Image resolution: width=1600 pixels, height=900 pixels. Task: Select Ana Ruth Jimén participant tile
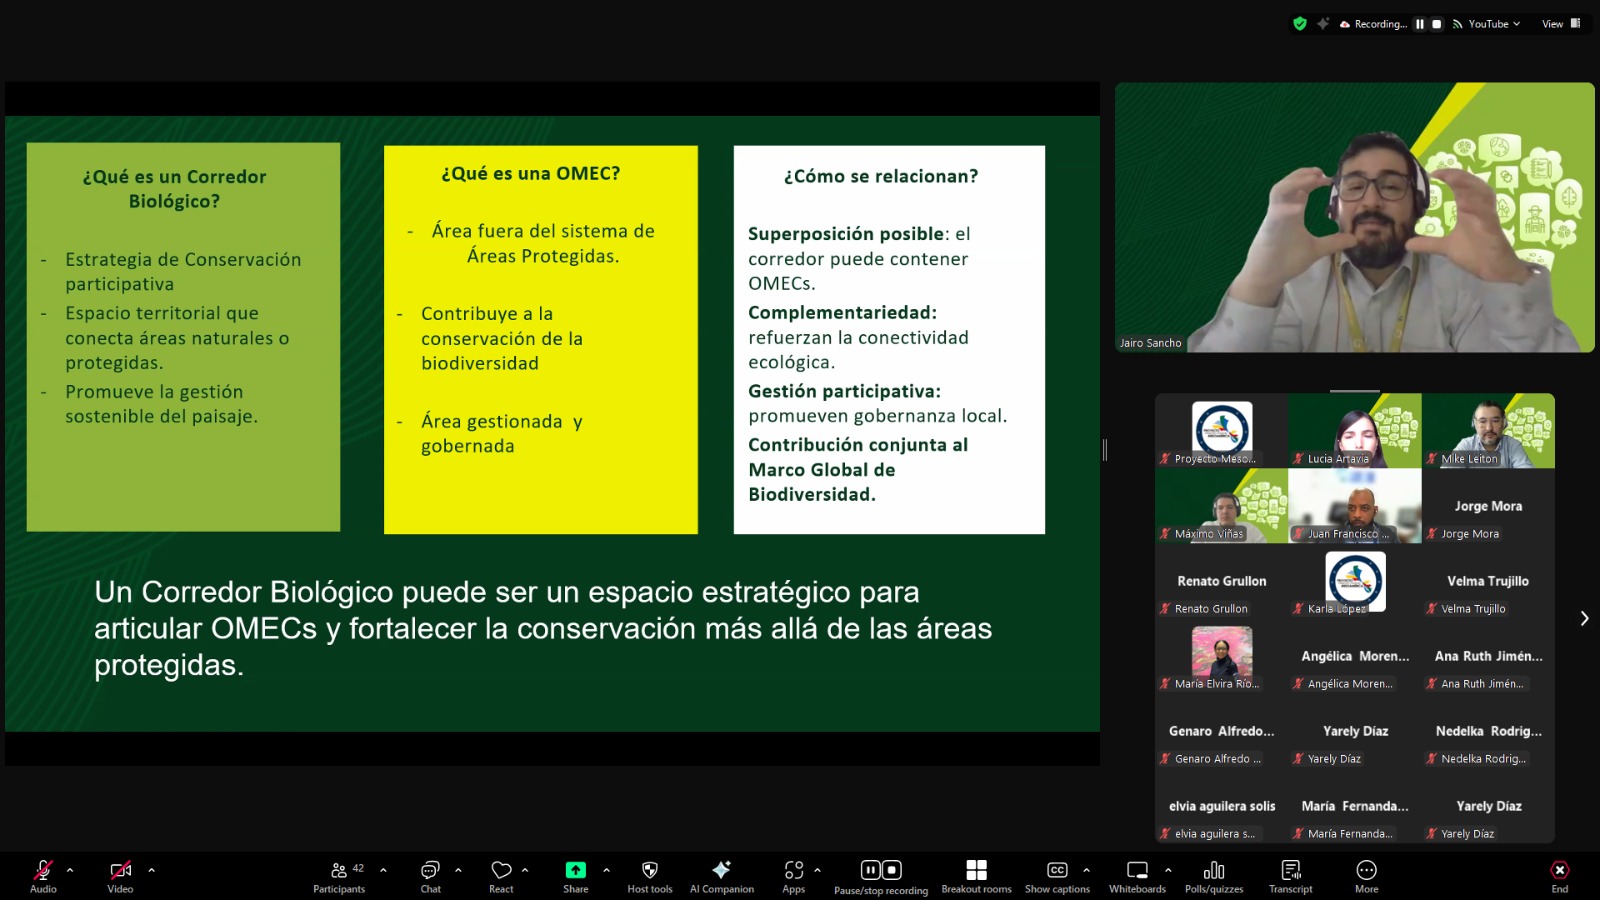(x=1488, y=655)
